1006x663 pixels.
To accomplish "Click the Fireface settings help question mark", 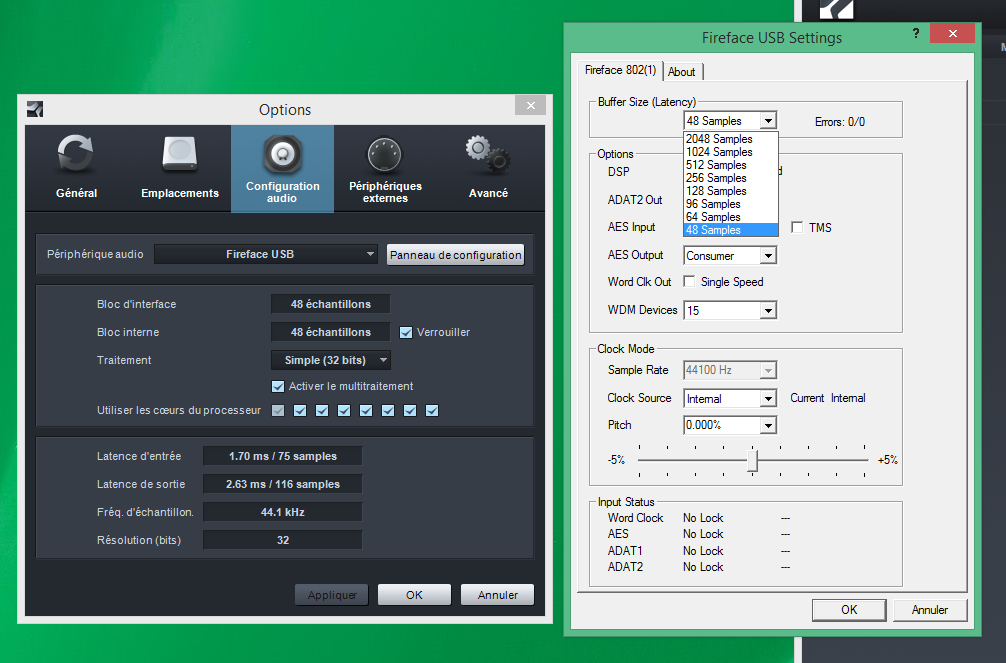I will [x=915, y=34].
